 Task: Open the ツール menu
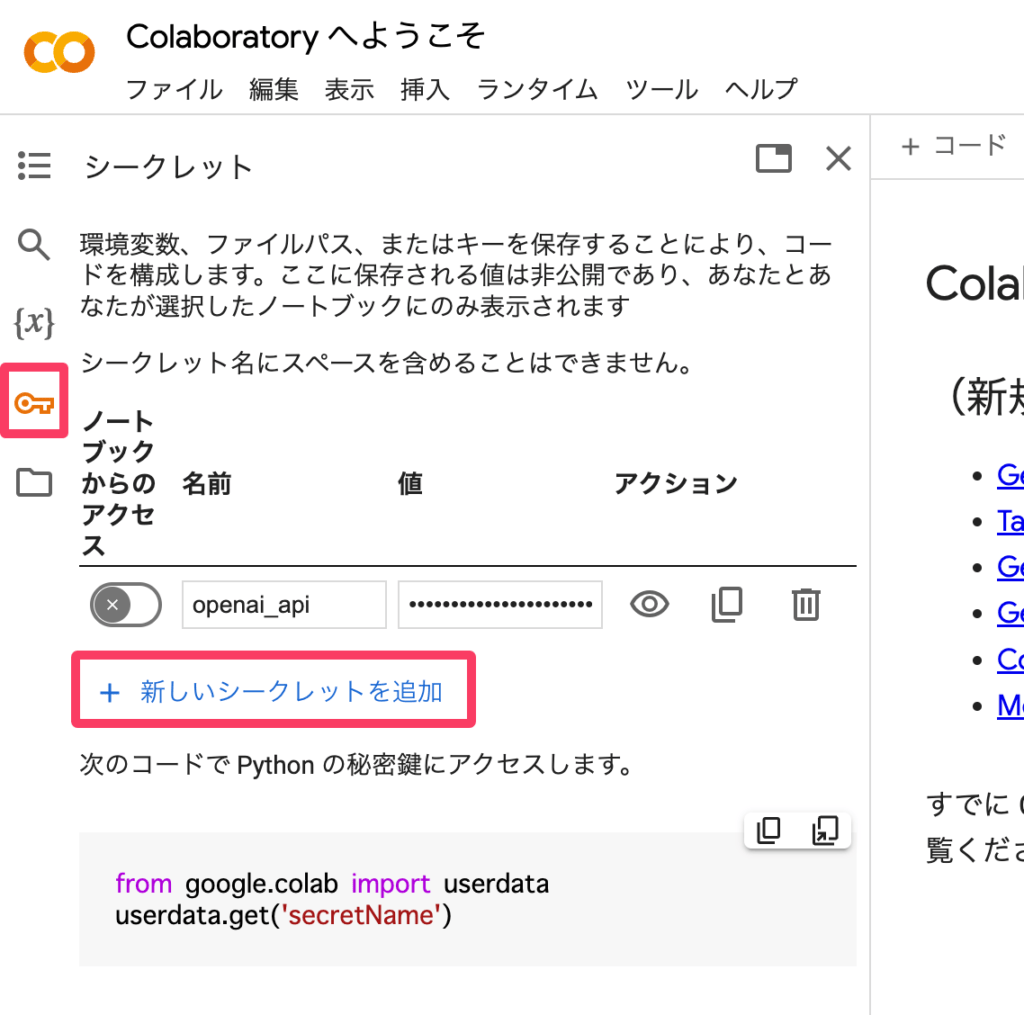662,89
